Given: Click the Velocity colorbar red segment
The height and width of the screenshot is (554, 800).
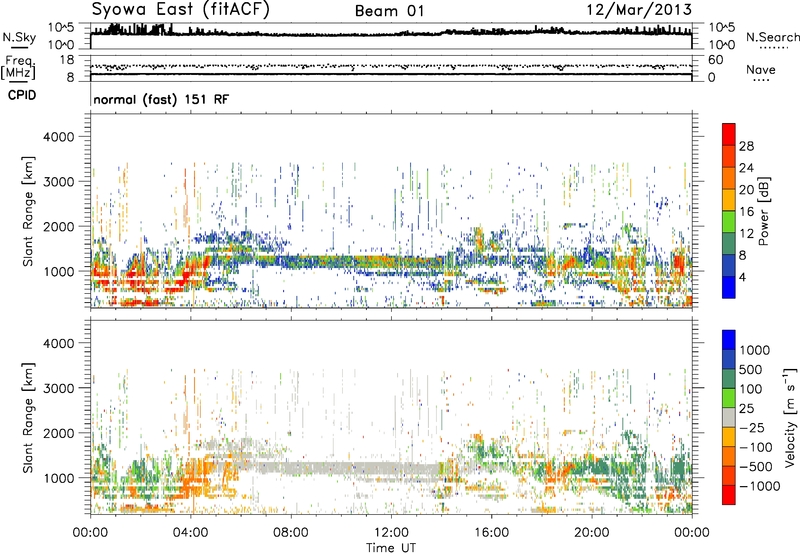Looking at the screenshot, I should pyautogui.click(x=729, y=495).
